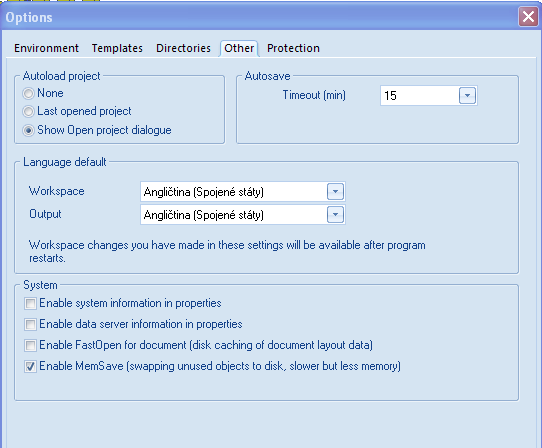Uncheck the Enable MemSave checkbox
Viewport: 542px width, 448px height.
(x=30, y=366)
